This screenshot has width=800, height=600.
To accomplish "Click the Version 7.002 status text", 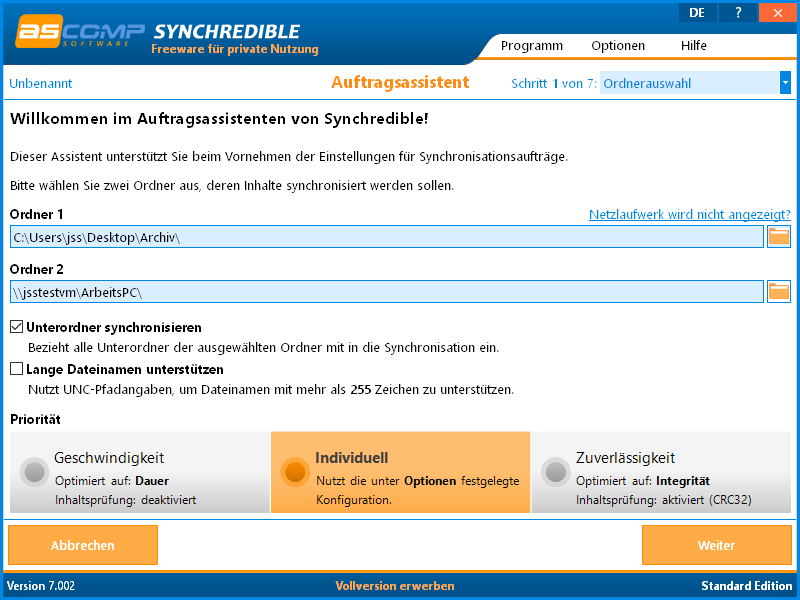I will [x=41, y=586].
